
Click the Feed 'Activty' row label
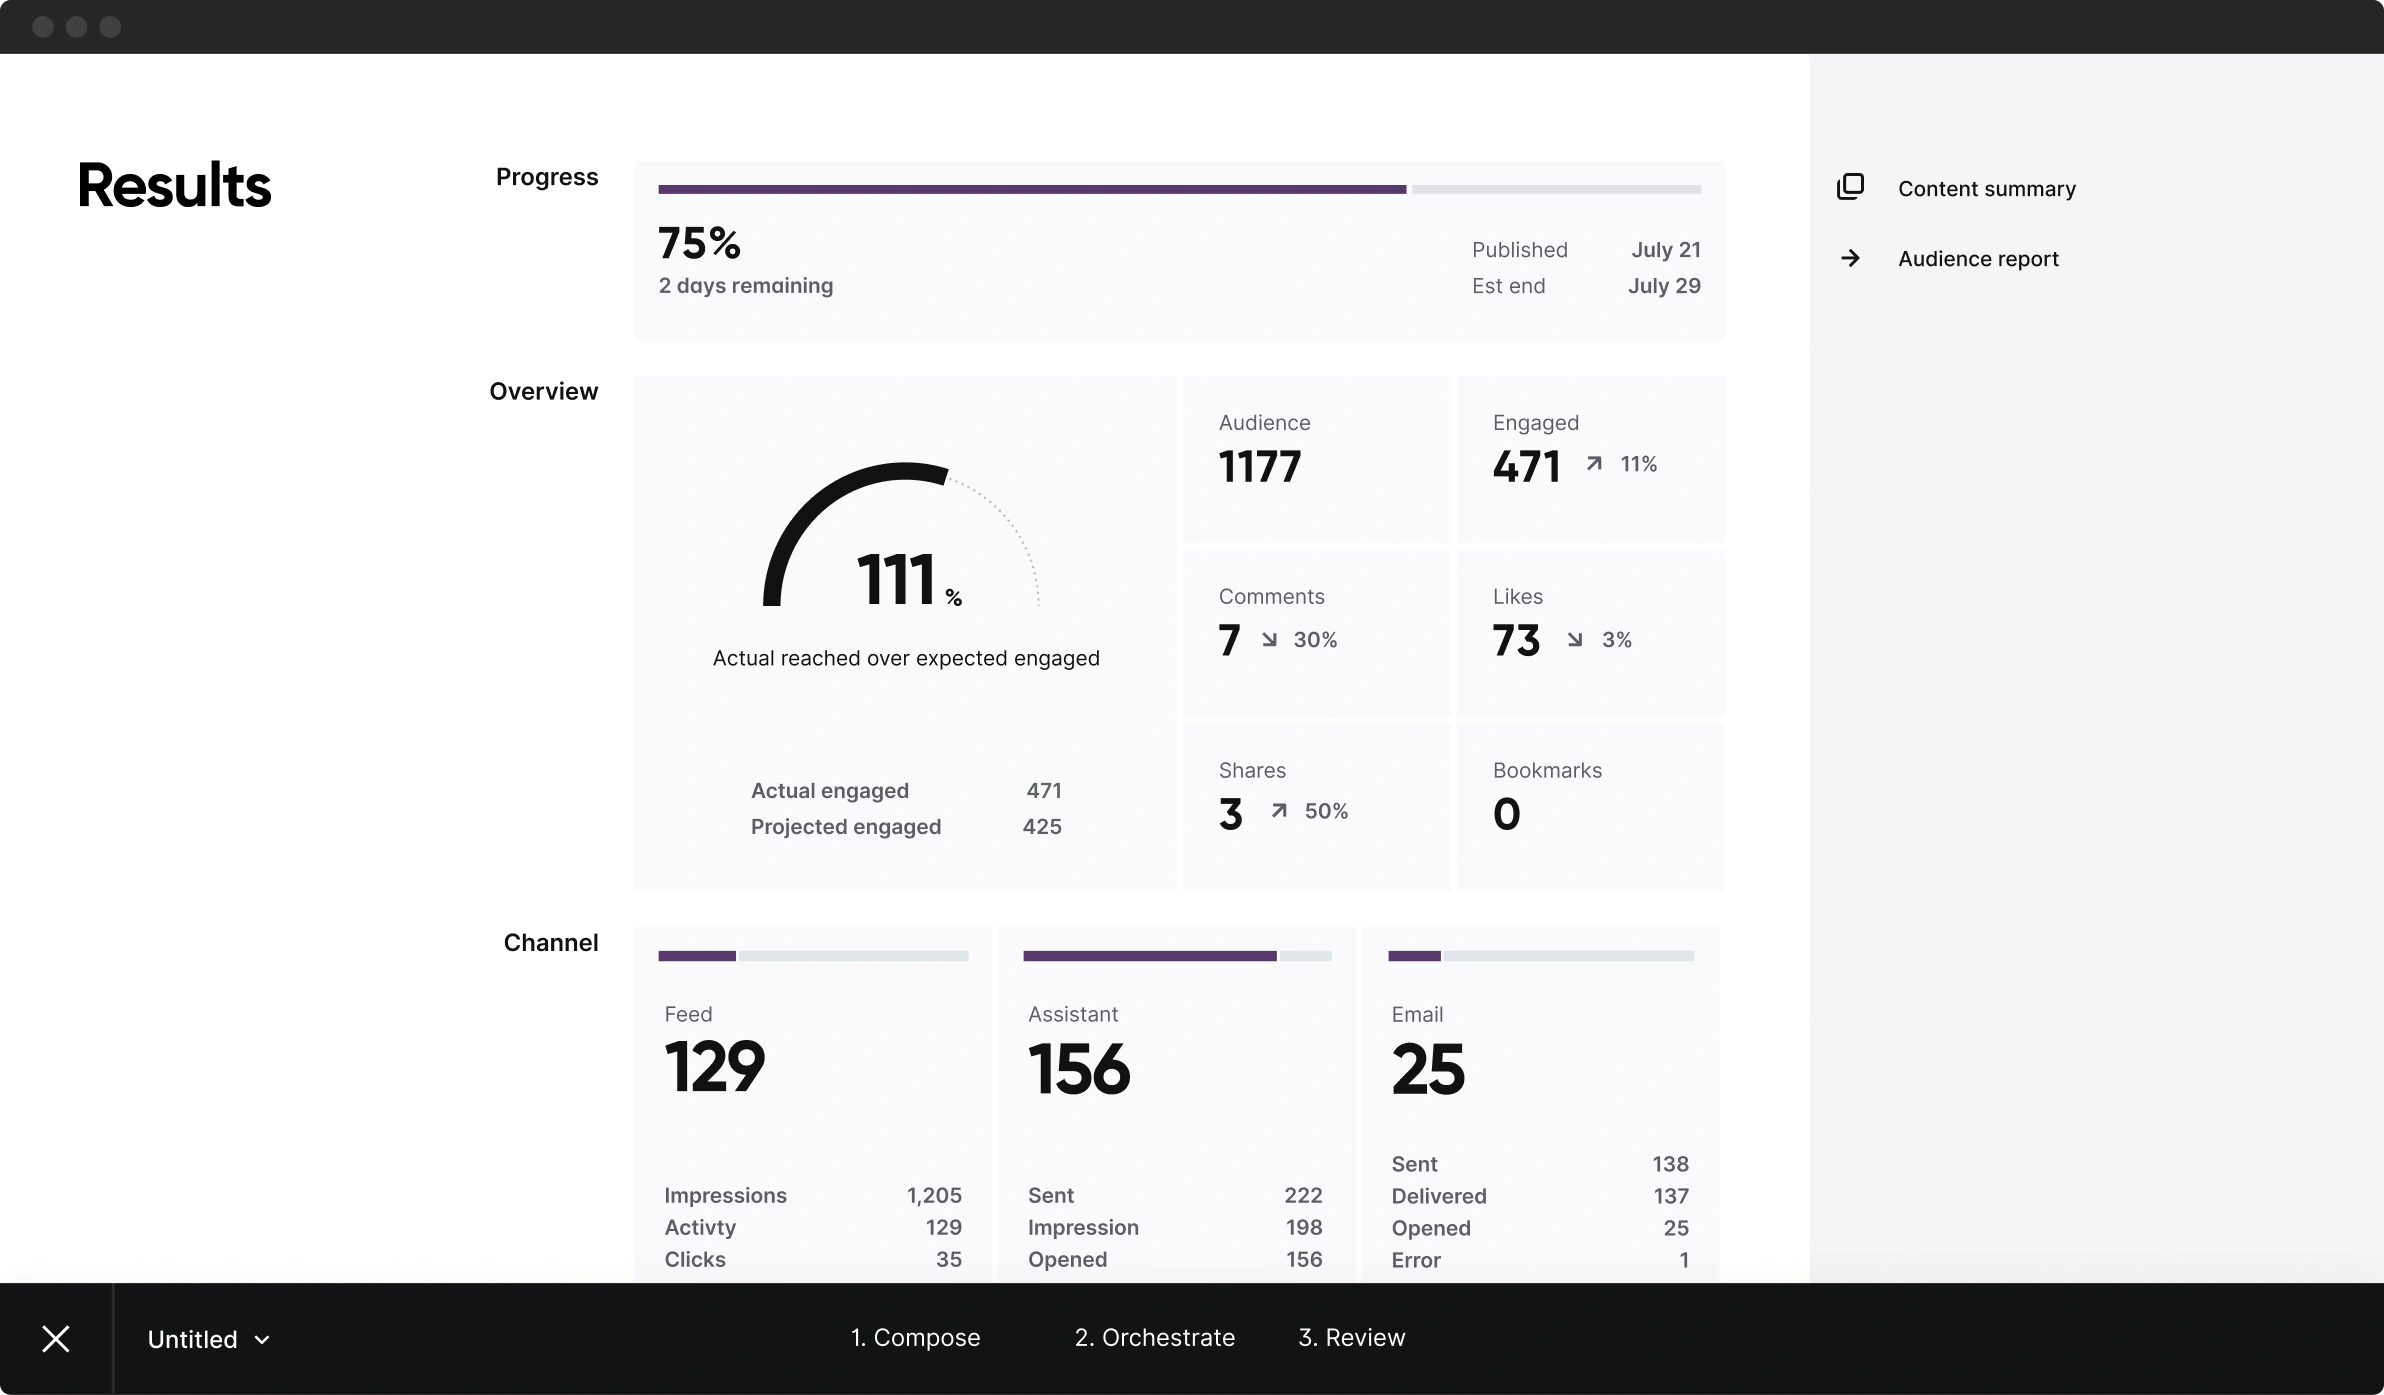click(x=700, y=1227)
